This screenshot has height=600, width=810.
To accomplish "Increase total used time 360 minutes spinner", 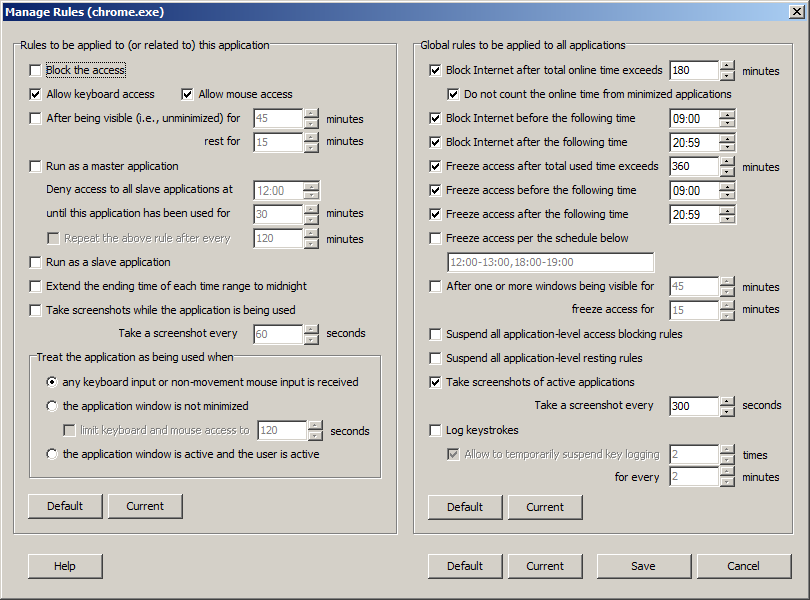I will [727, 162].
